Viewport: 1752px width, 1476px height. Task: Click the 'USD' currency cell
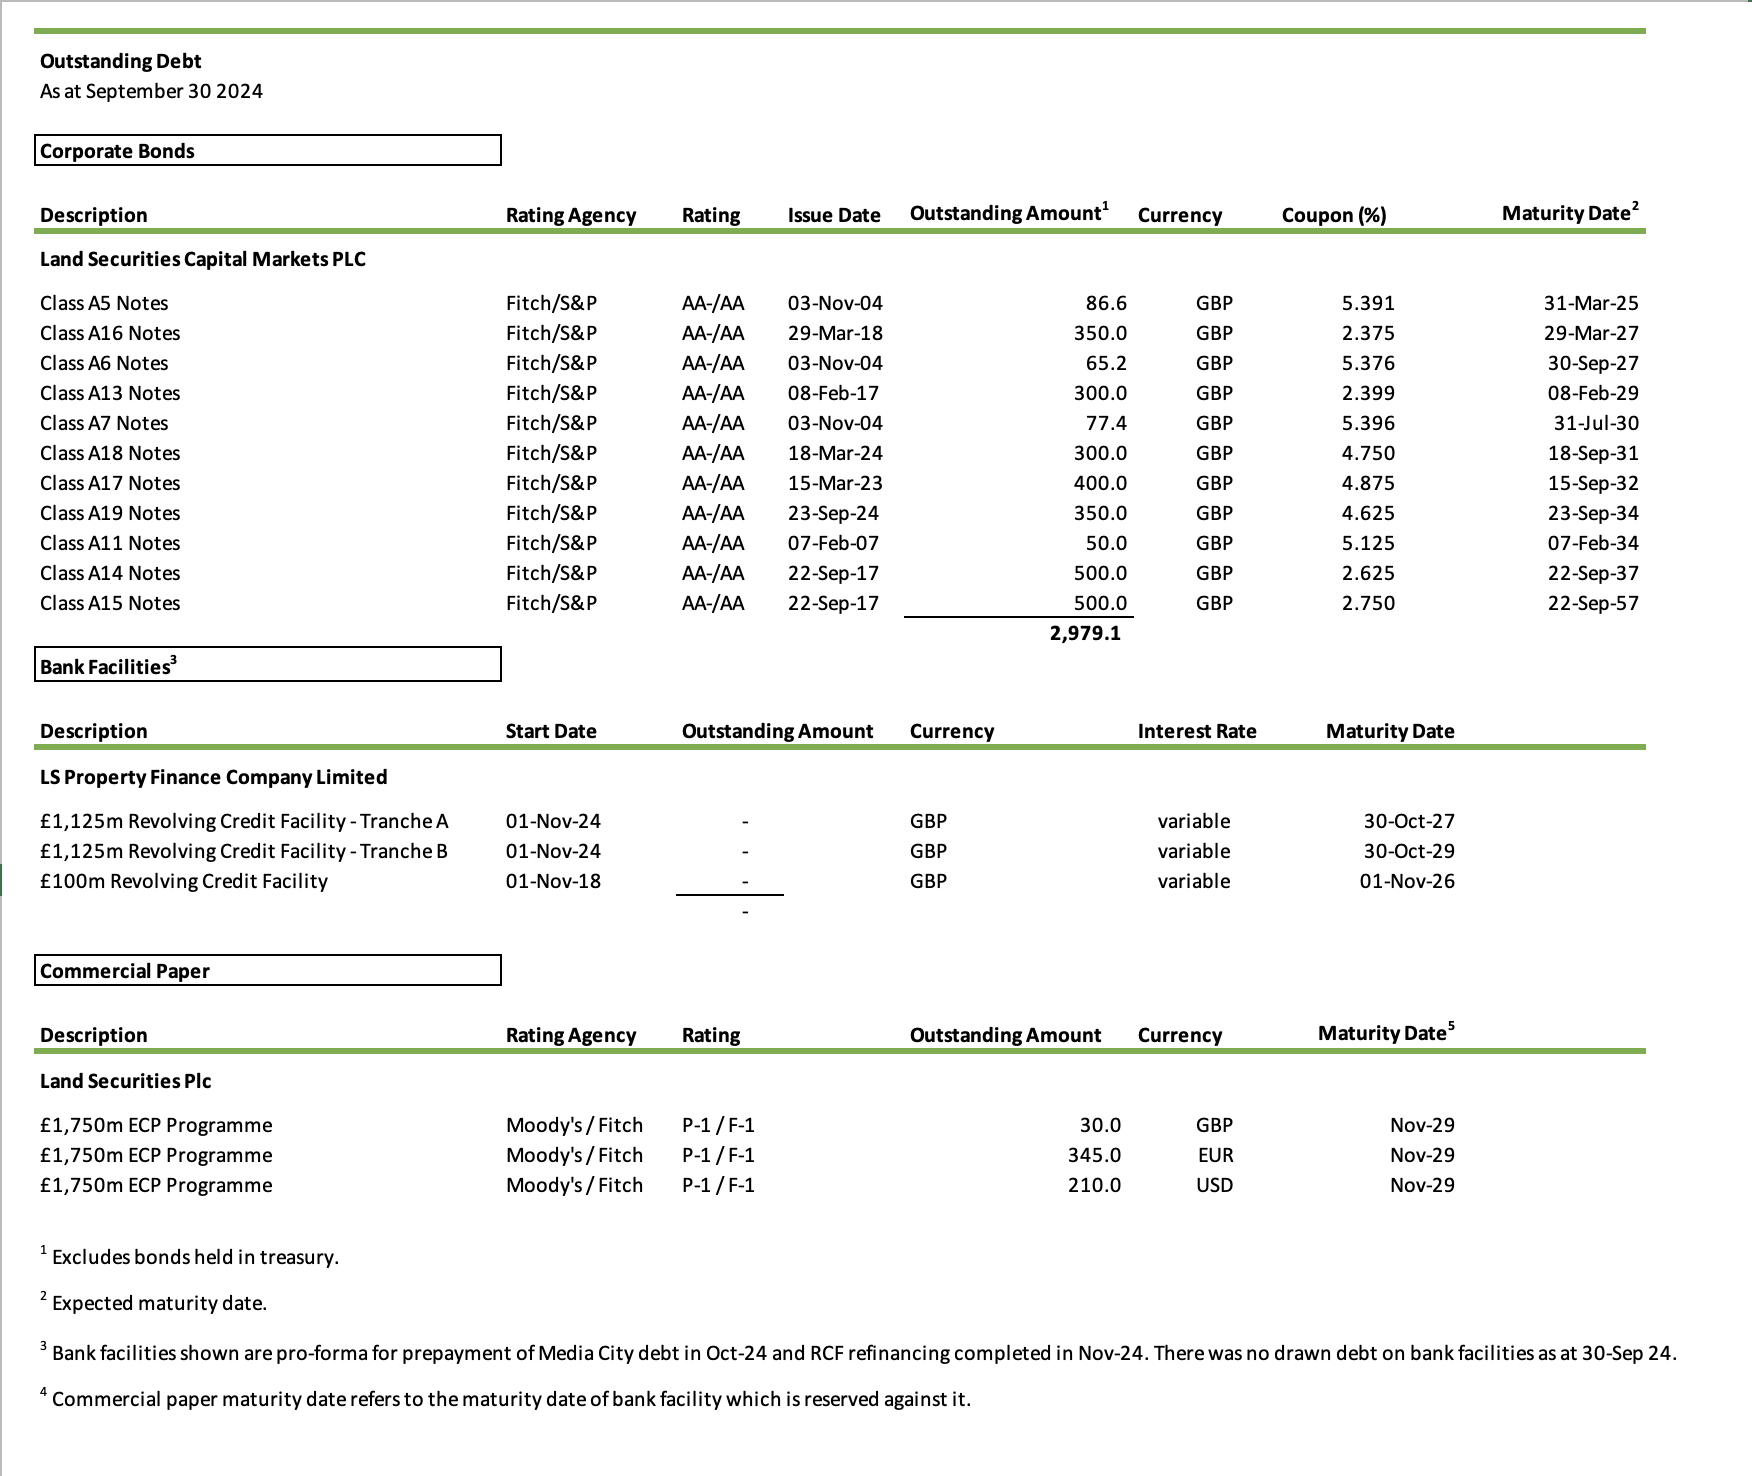pyautogui.click(x=1215, y=1185)
